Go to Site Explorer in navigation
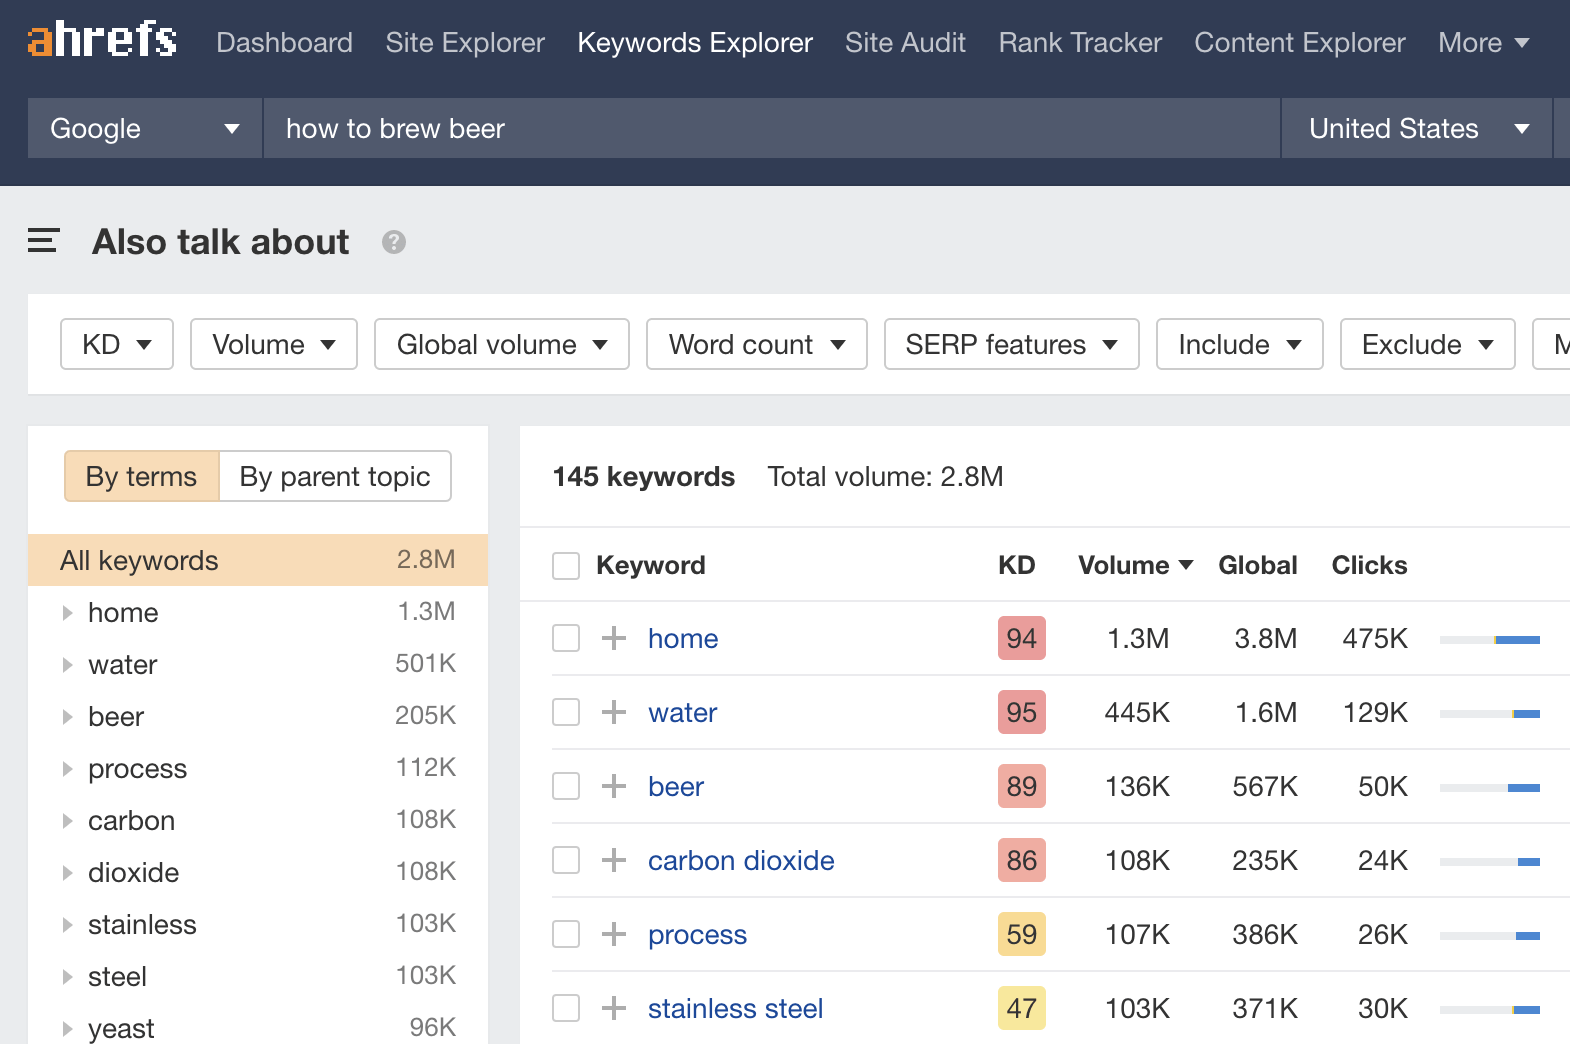 pyautogui.click(x=465, y=43)
